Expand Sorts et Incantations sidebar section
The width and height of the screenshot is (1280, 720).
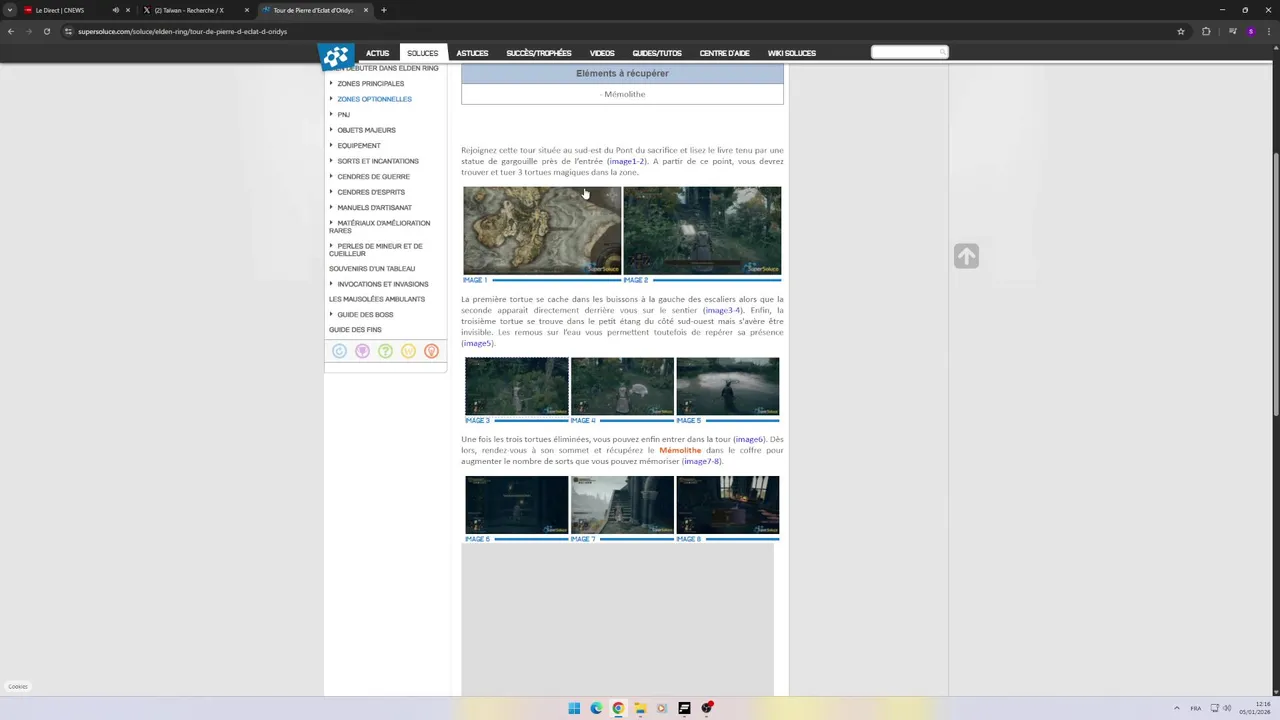(x=378, y=161)
